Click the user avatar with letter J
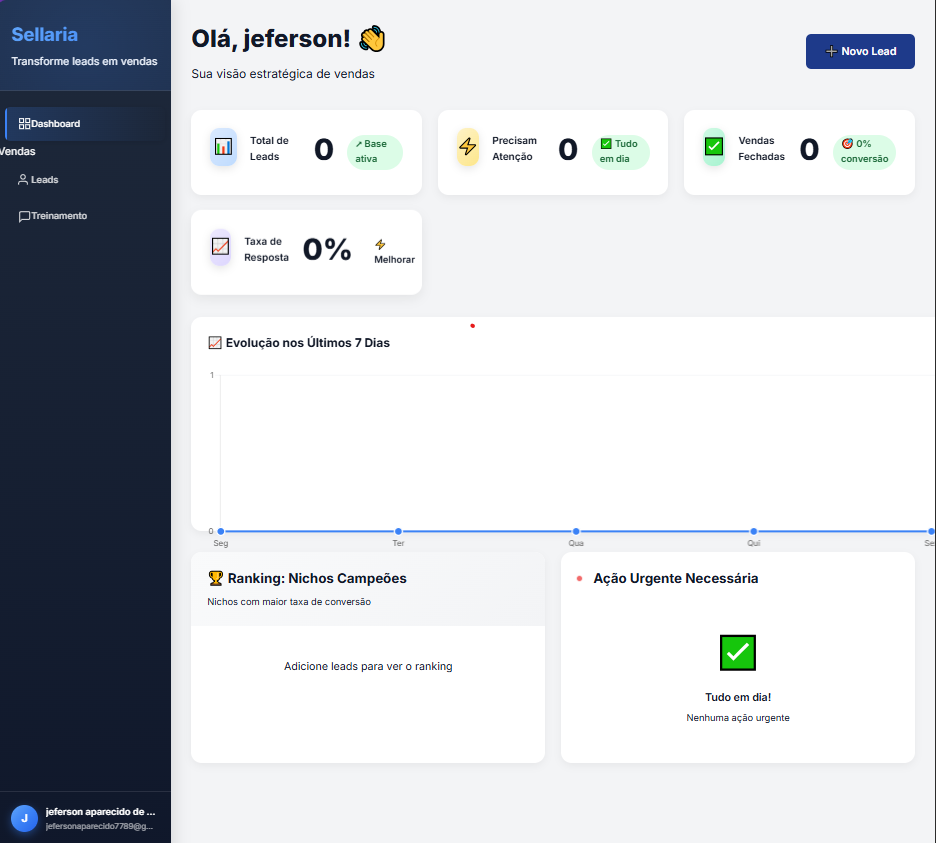Screen dimensions: 936x843 [24, 818]
